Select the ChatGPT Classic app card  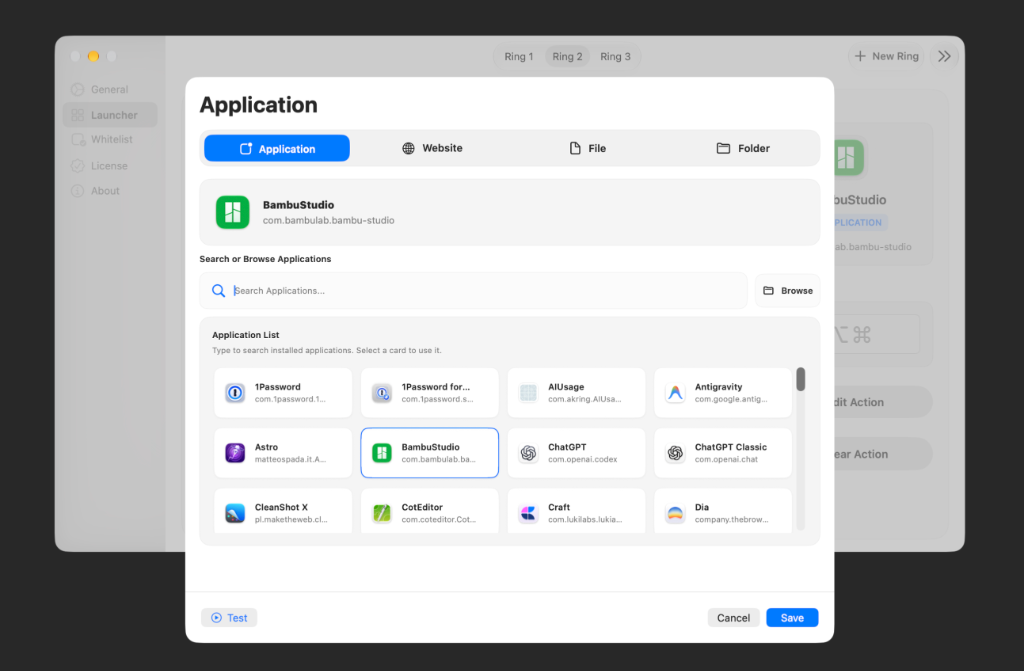[723, 453]
